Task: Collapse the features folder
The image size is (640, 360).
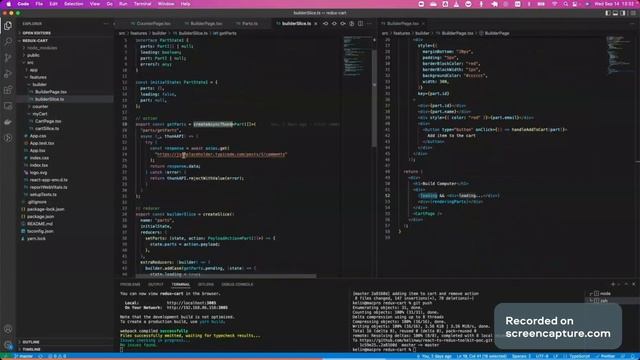Action: click(65, 77)
